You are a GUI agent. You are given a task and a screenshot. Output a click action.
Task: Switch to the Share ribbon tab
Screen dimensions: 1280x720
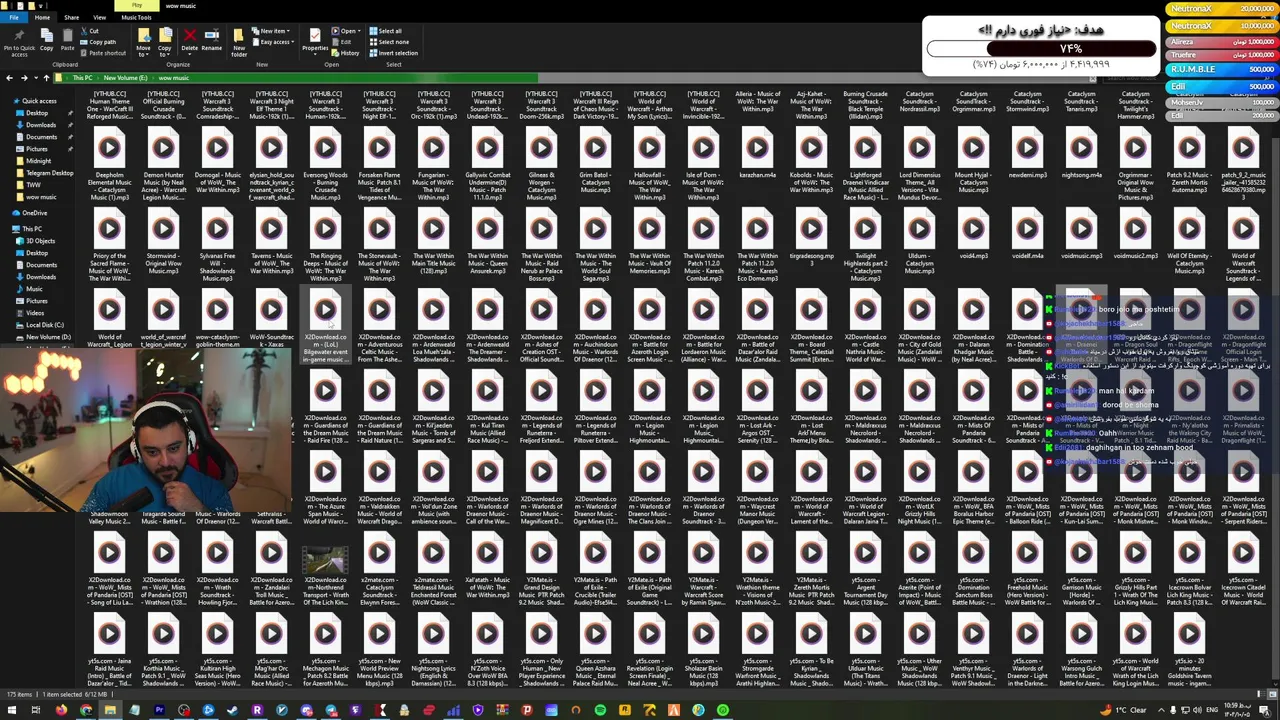click(72, 18)
